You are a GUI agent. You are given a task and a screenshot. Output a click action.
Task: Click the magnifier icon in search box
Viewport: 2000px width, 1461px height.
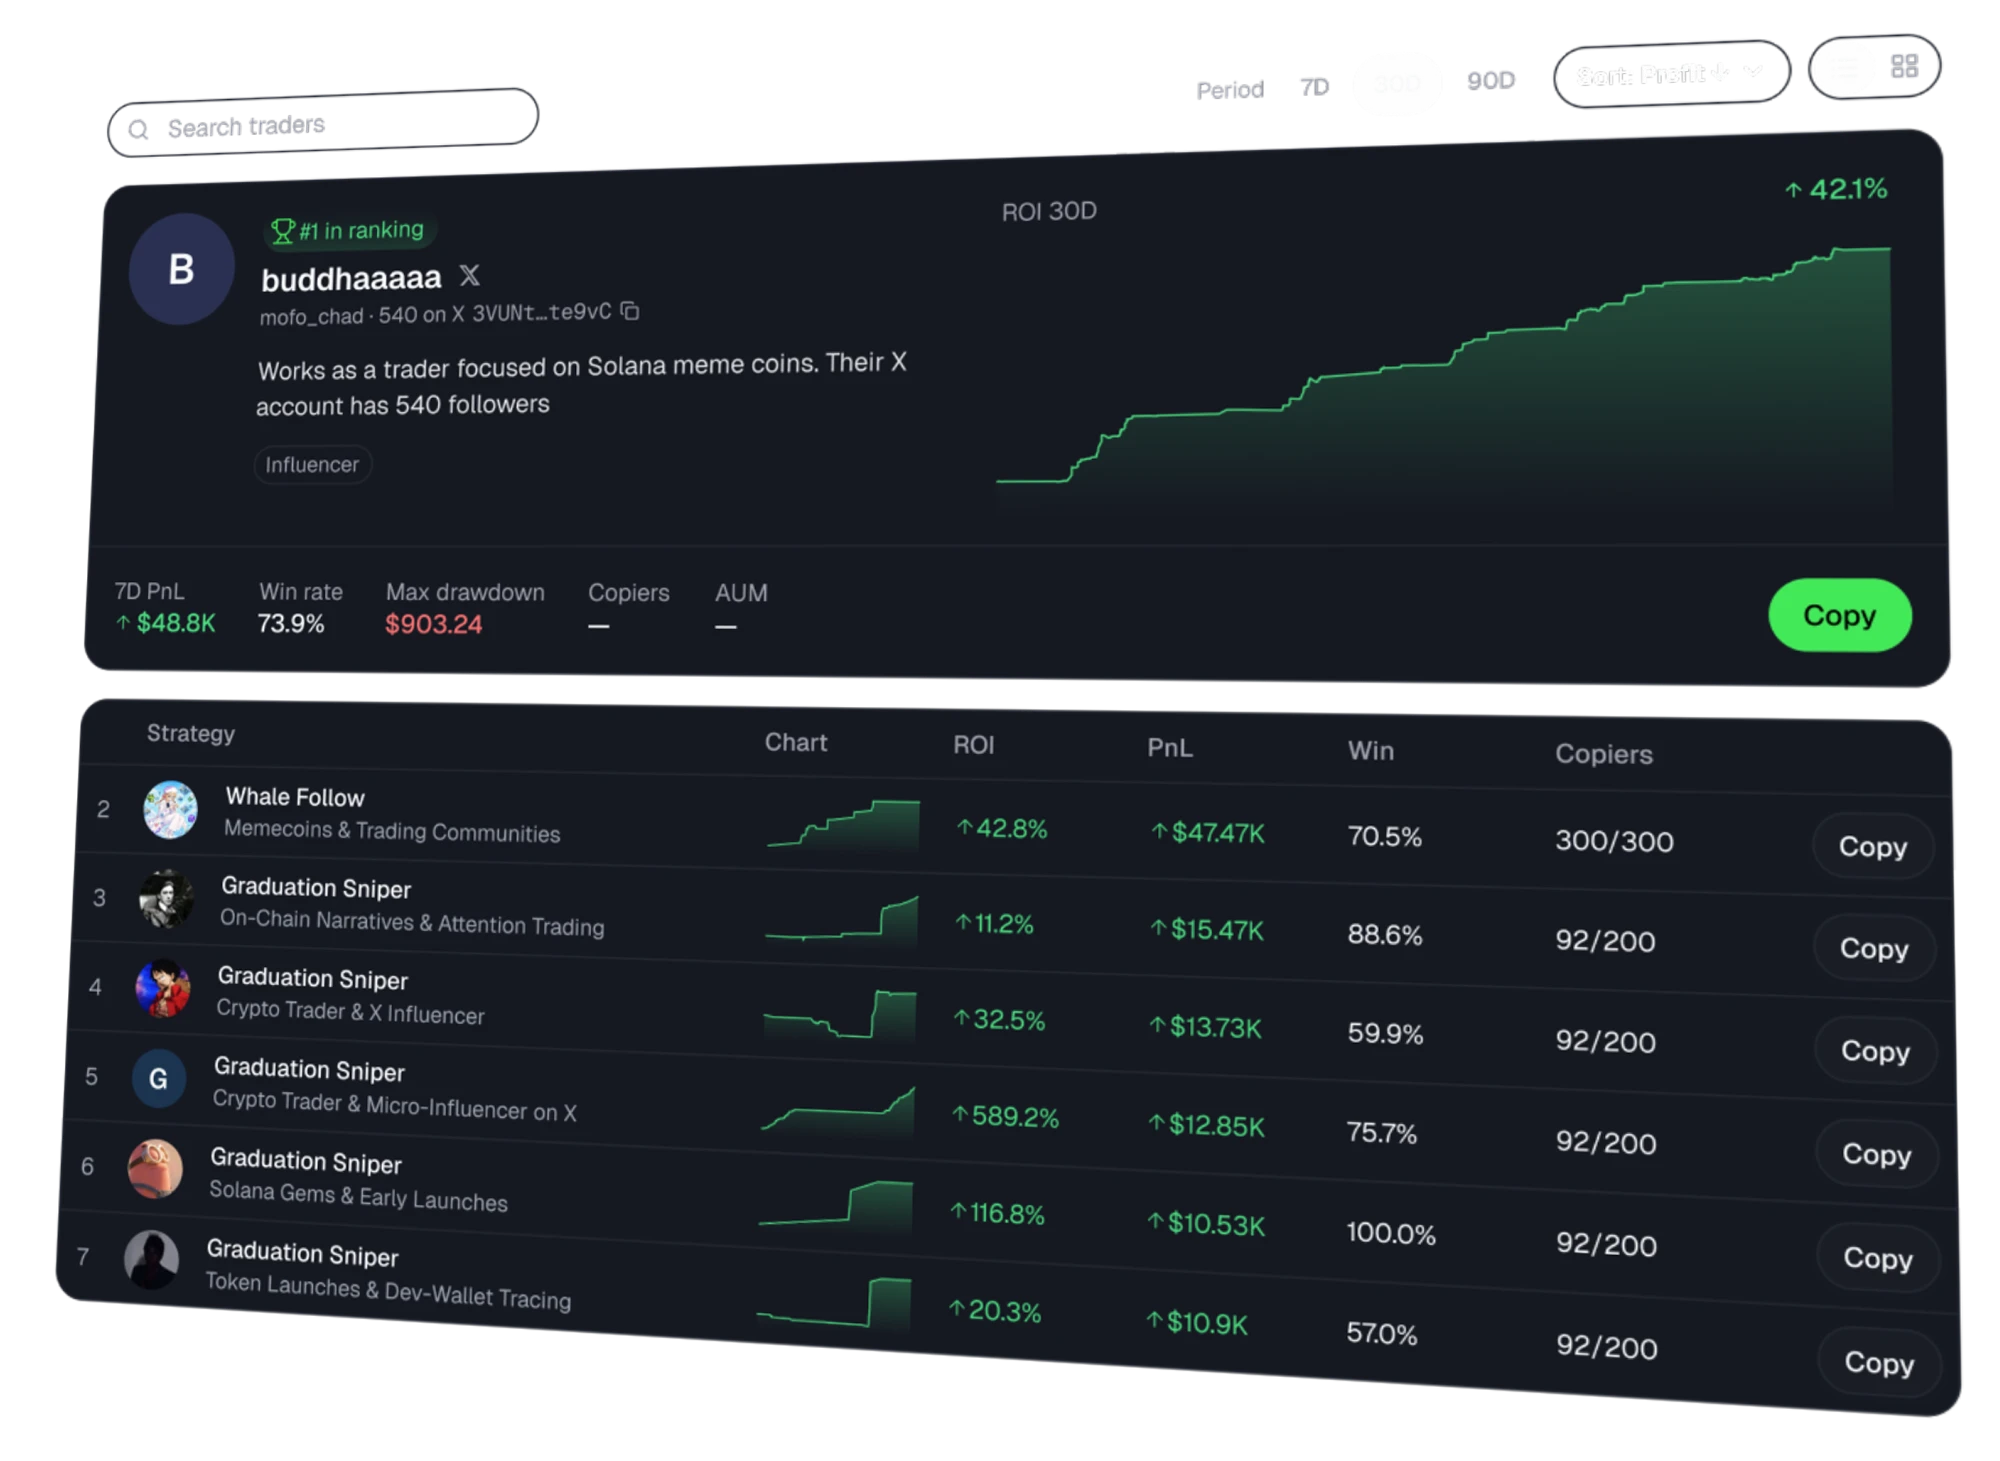[x=139, y=130]
